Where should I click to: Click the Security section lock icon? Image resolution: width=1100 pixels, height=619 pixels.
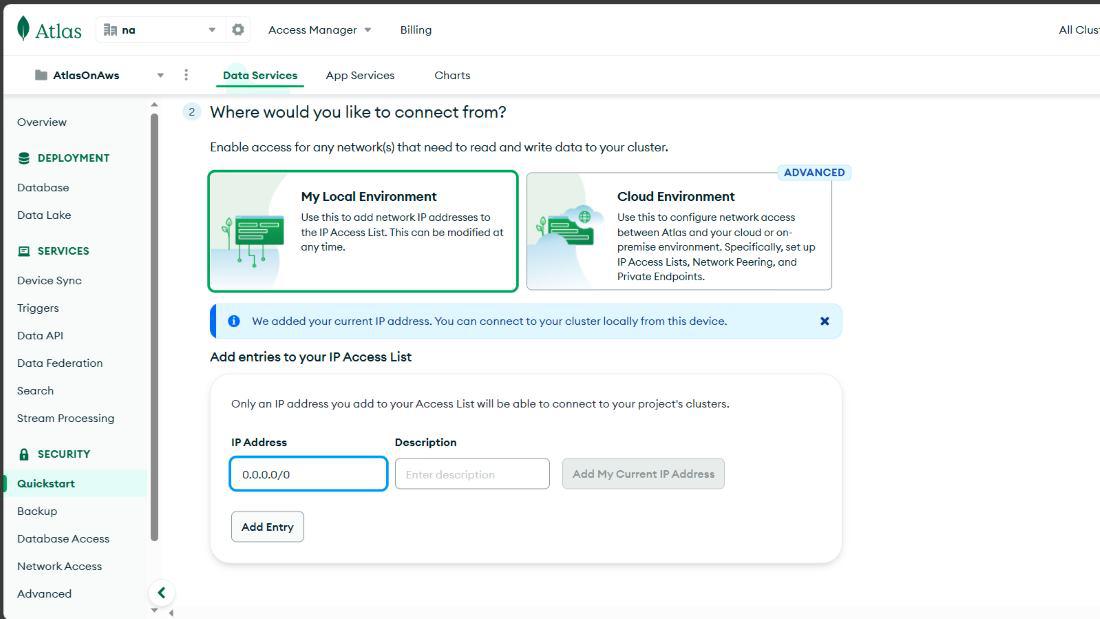[24, 454]
